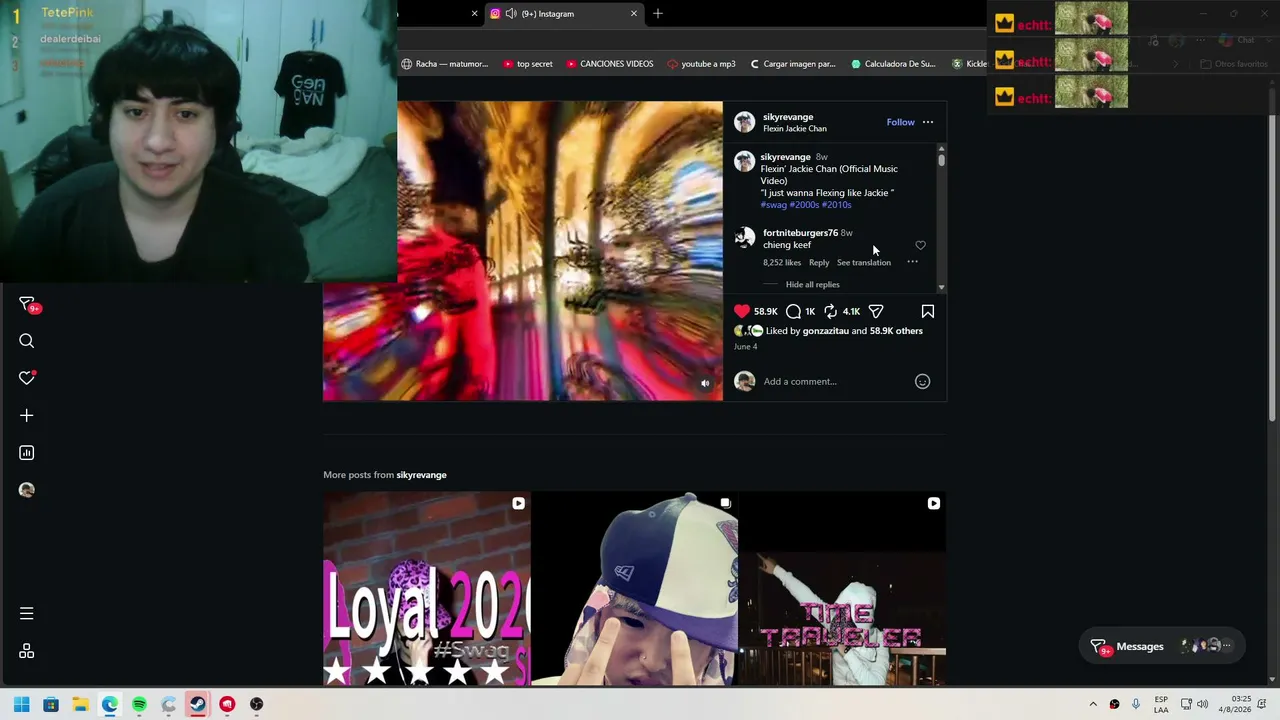Like the fortniteburgers76 comment

(x=920, y=245)
